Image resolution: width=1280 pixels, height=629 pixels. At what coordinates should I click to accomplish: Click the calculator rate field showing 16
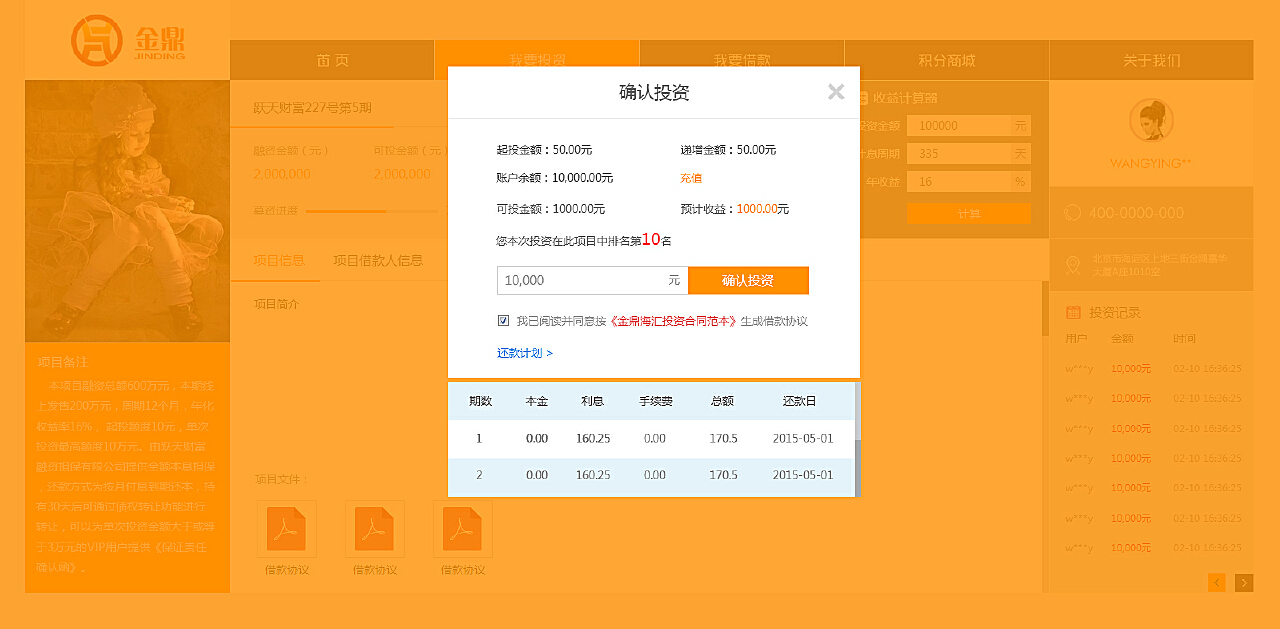(x=959, y=182)
